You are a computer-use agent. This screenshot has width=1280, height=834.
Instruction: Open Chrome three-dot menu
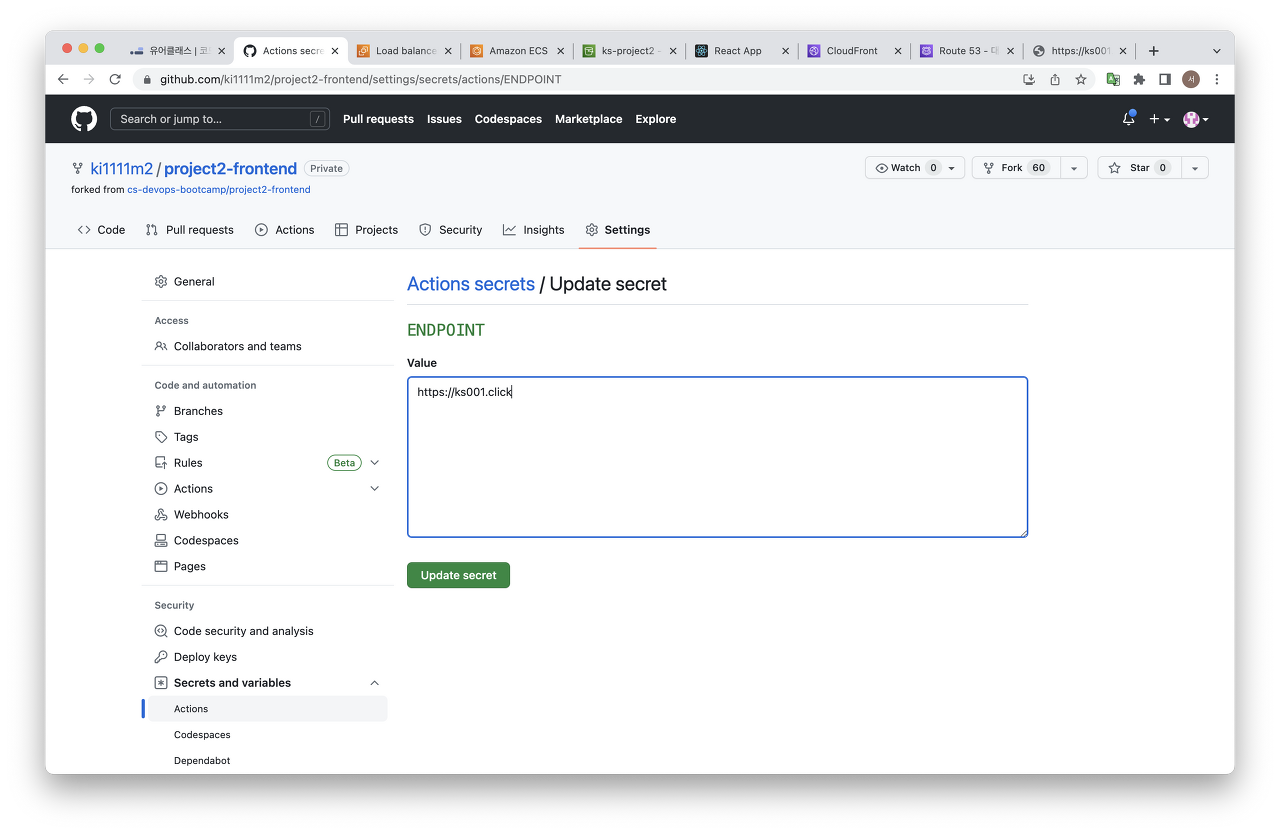tap(1217, 79)
